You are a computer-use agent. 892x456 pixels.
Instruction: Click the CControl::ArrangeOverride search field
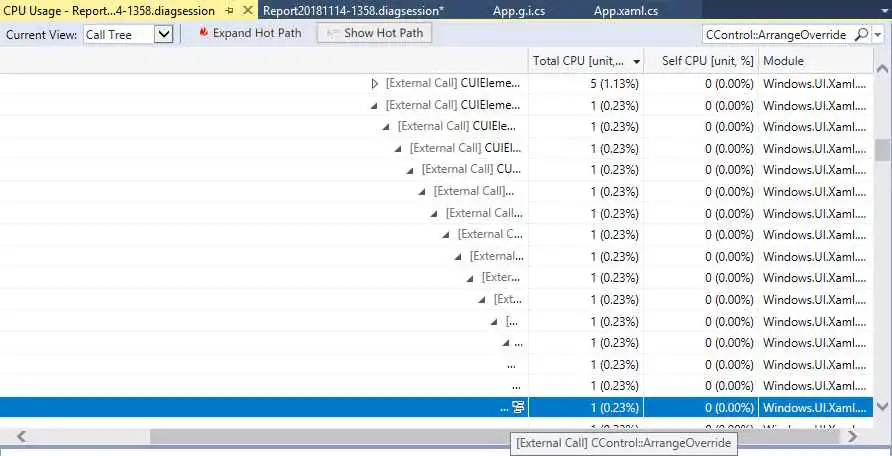point(776,35)
